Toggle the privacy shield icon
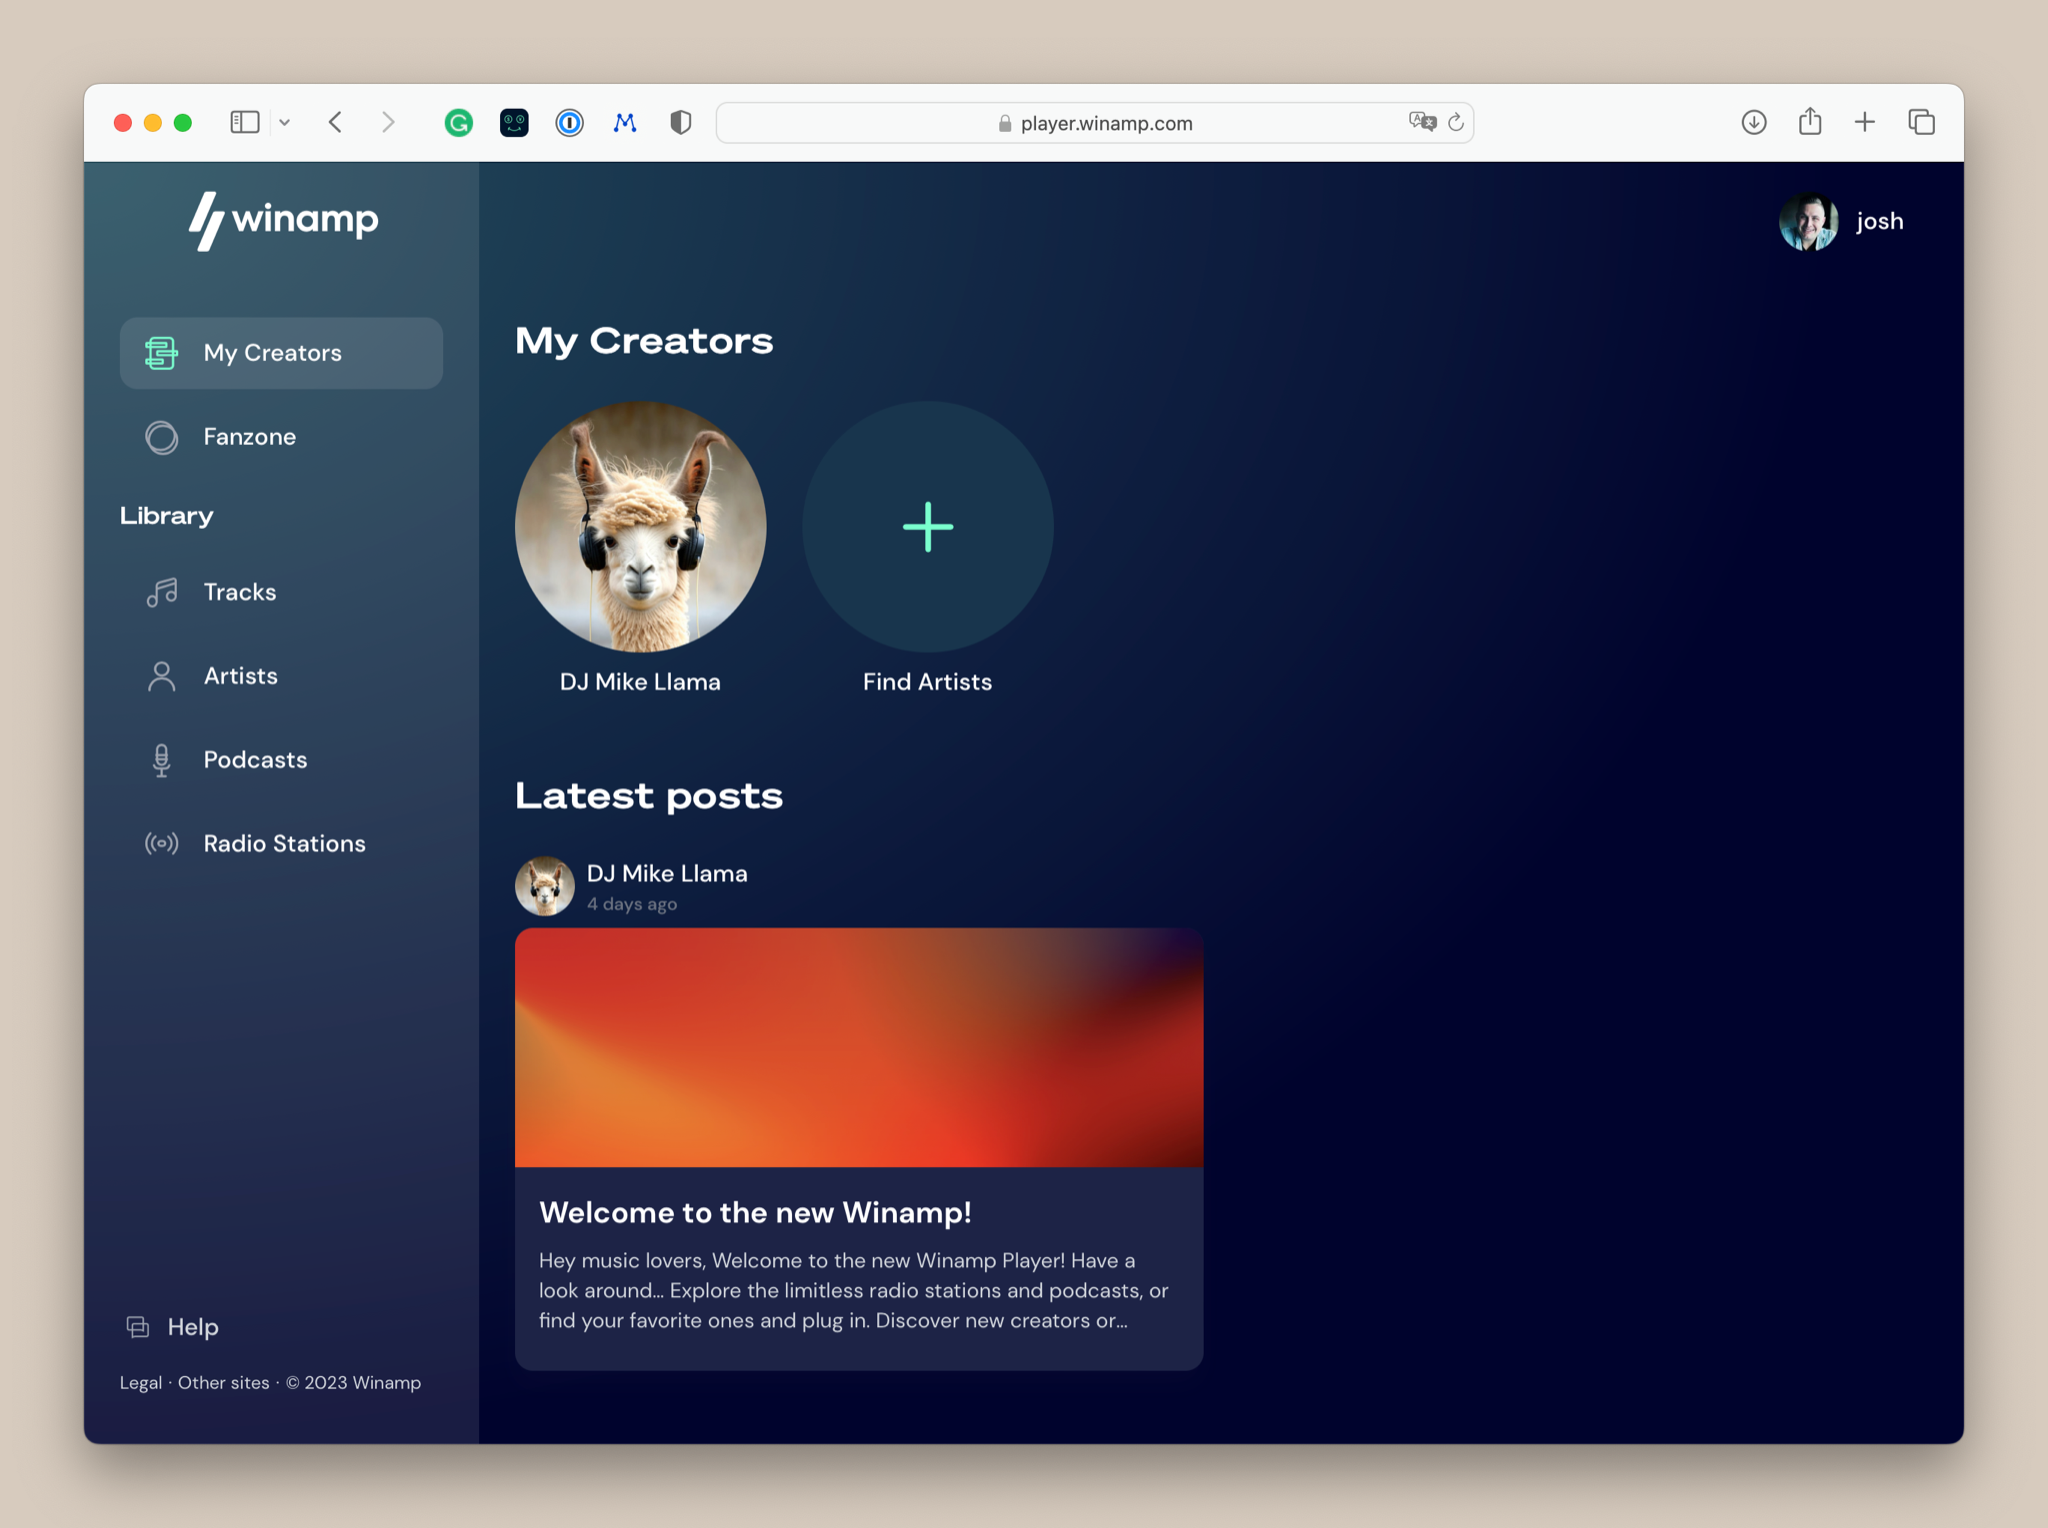2048x1528 pixels. coord(680,123)
